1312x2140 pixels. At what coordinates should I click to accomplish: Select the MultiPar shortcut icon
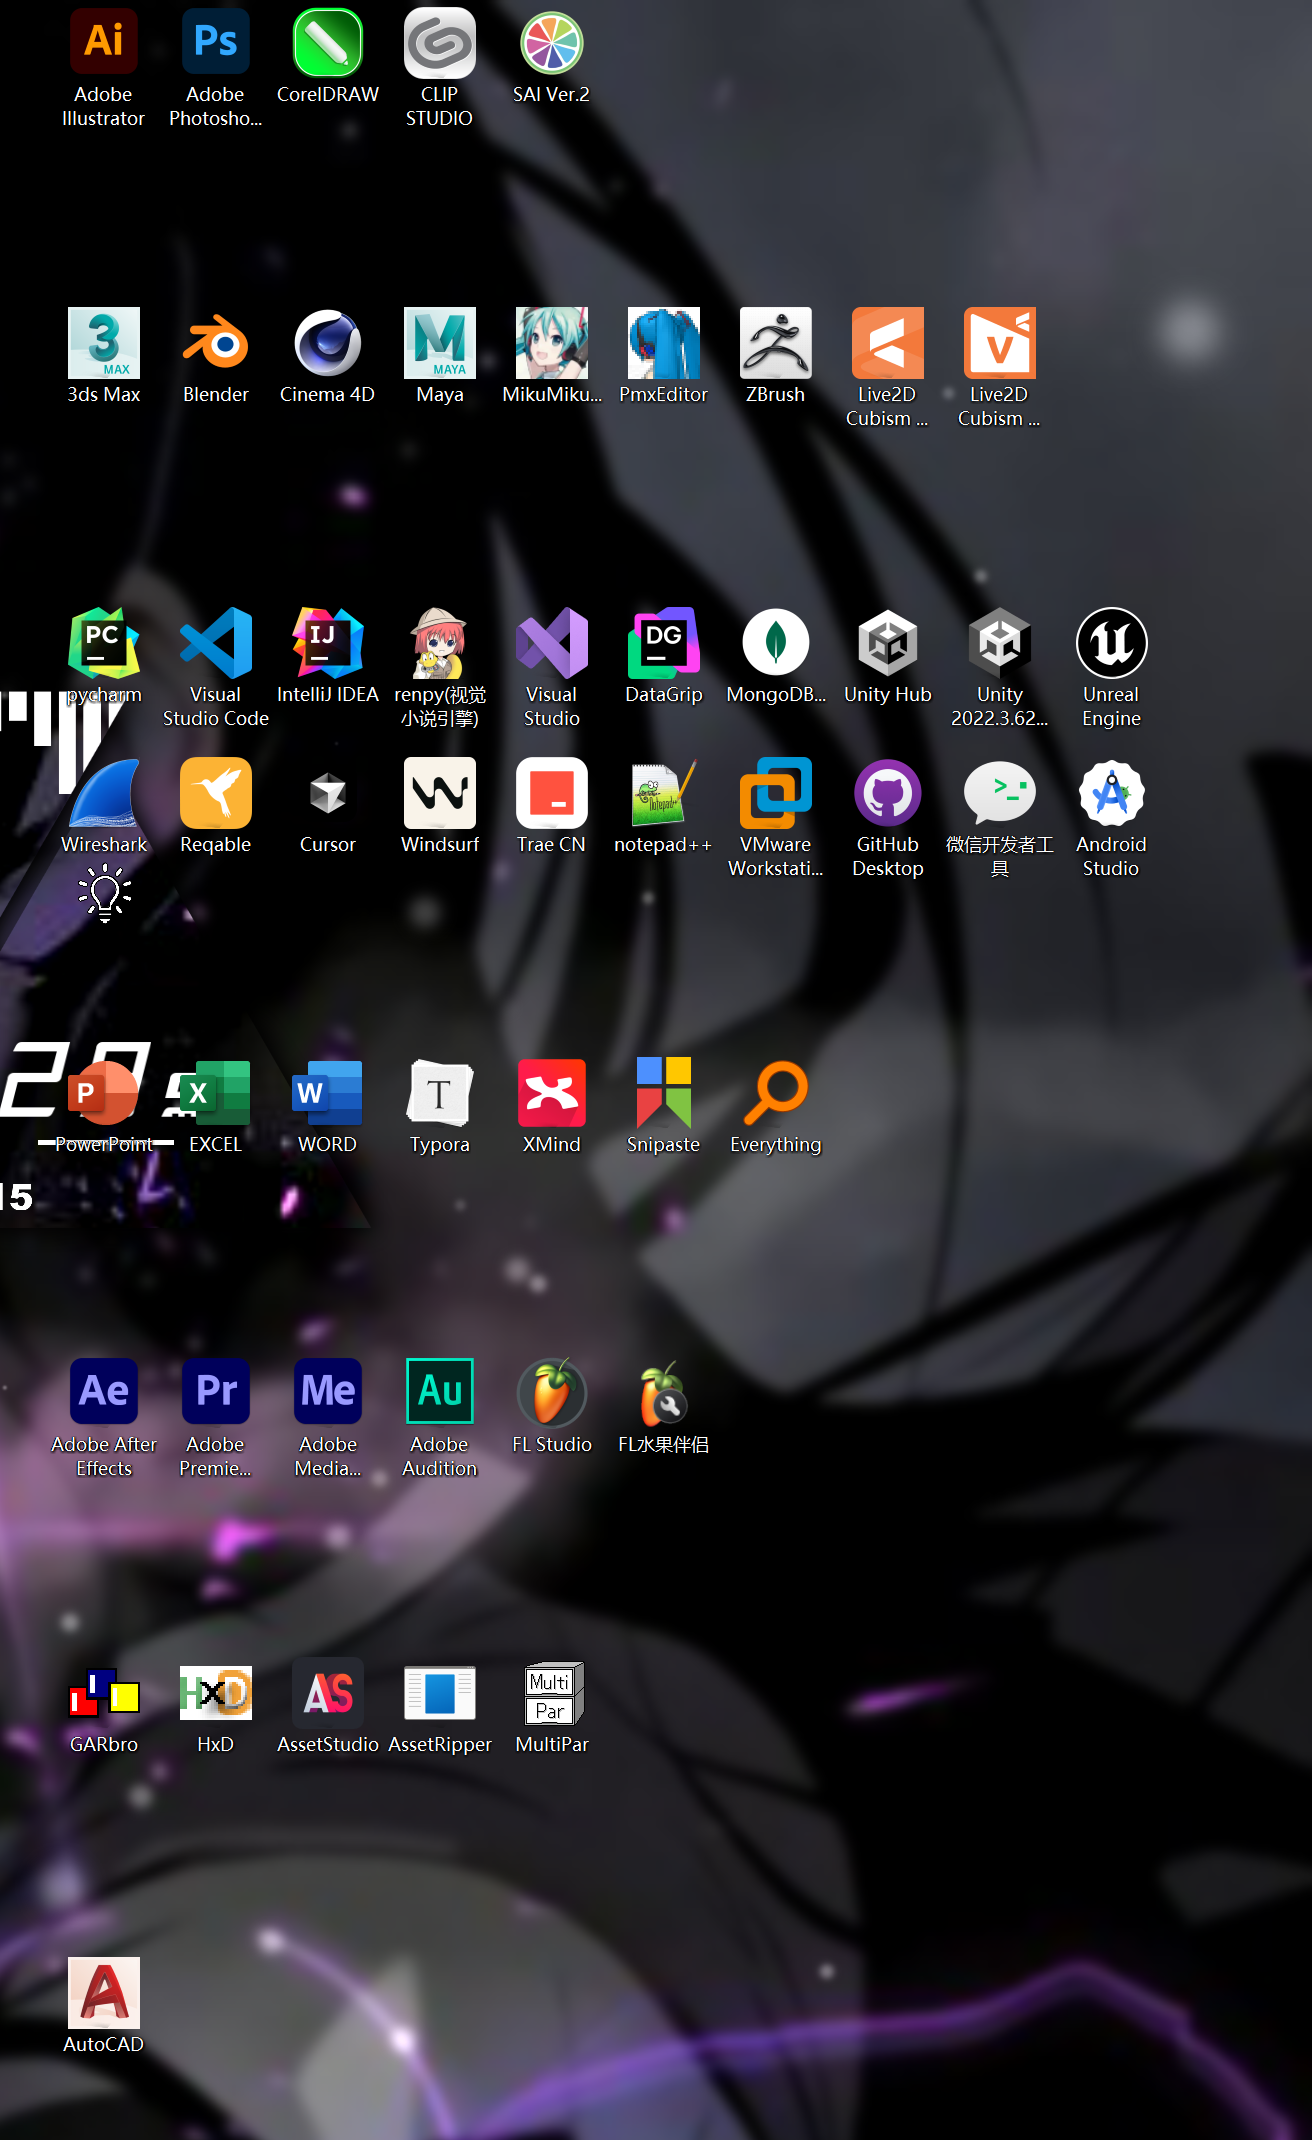point(552,1694)
